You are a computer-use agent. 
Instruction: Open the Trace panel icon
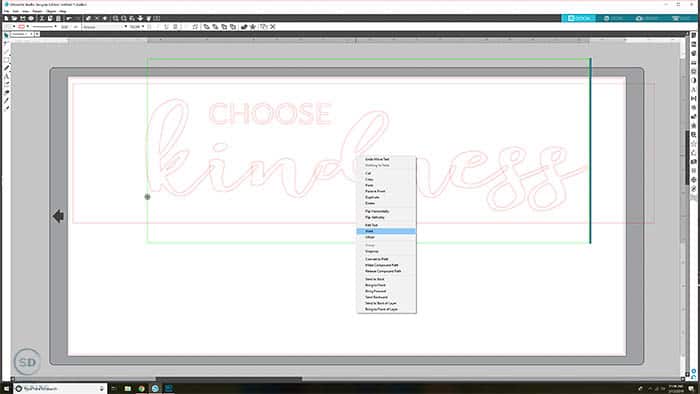(x=693, y=134)
